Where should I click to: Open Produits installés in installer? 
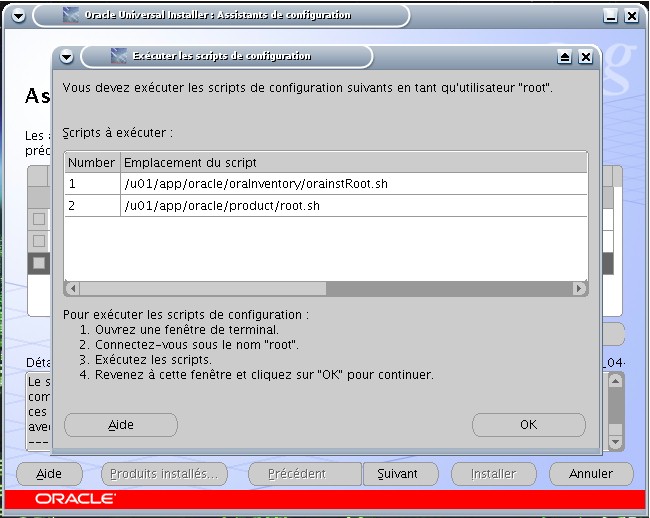pos(164,474)
